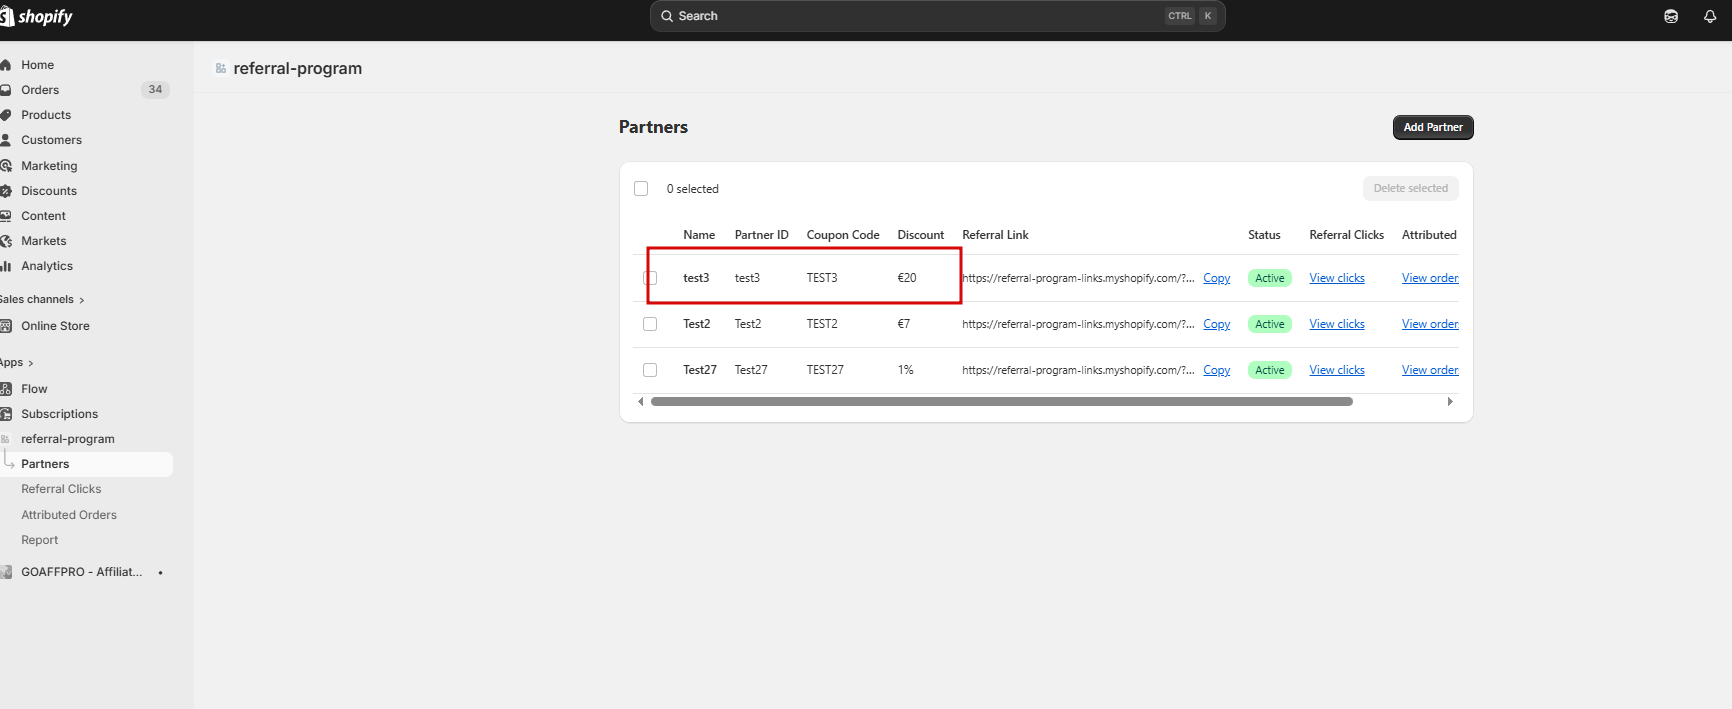Screen dimensions: 1732x709
Task: Open Attributed Orders in the sidebar
Action: point(69,515)
